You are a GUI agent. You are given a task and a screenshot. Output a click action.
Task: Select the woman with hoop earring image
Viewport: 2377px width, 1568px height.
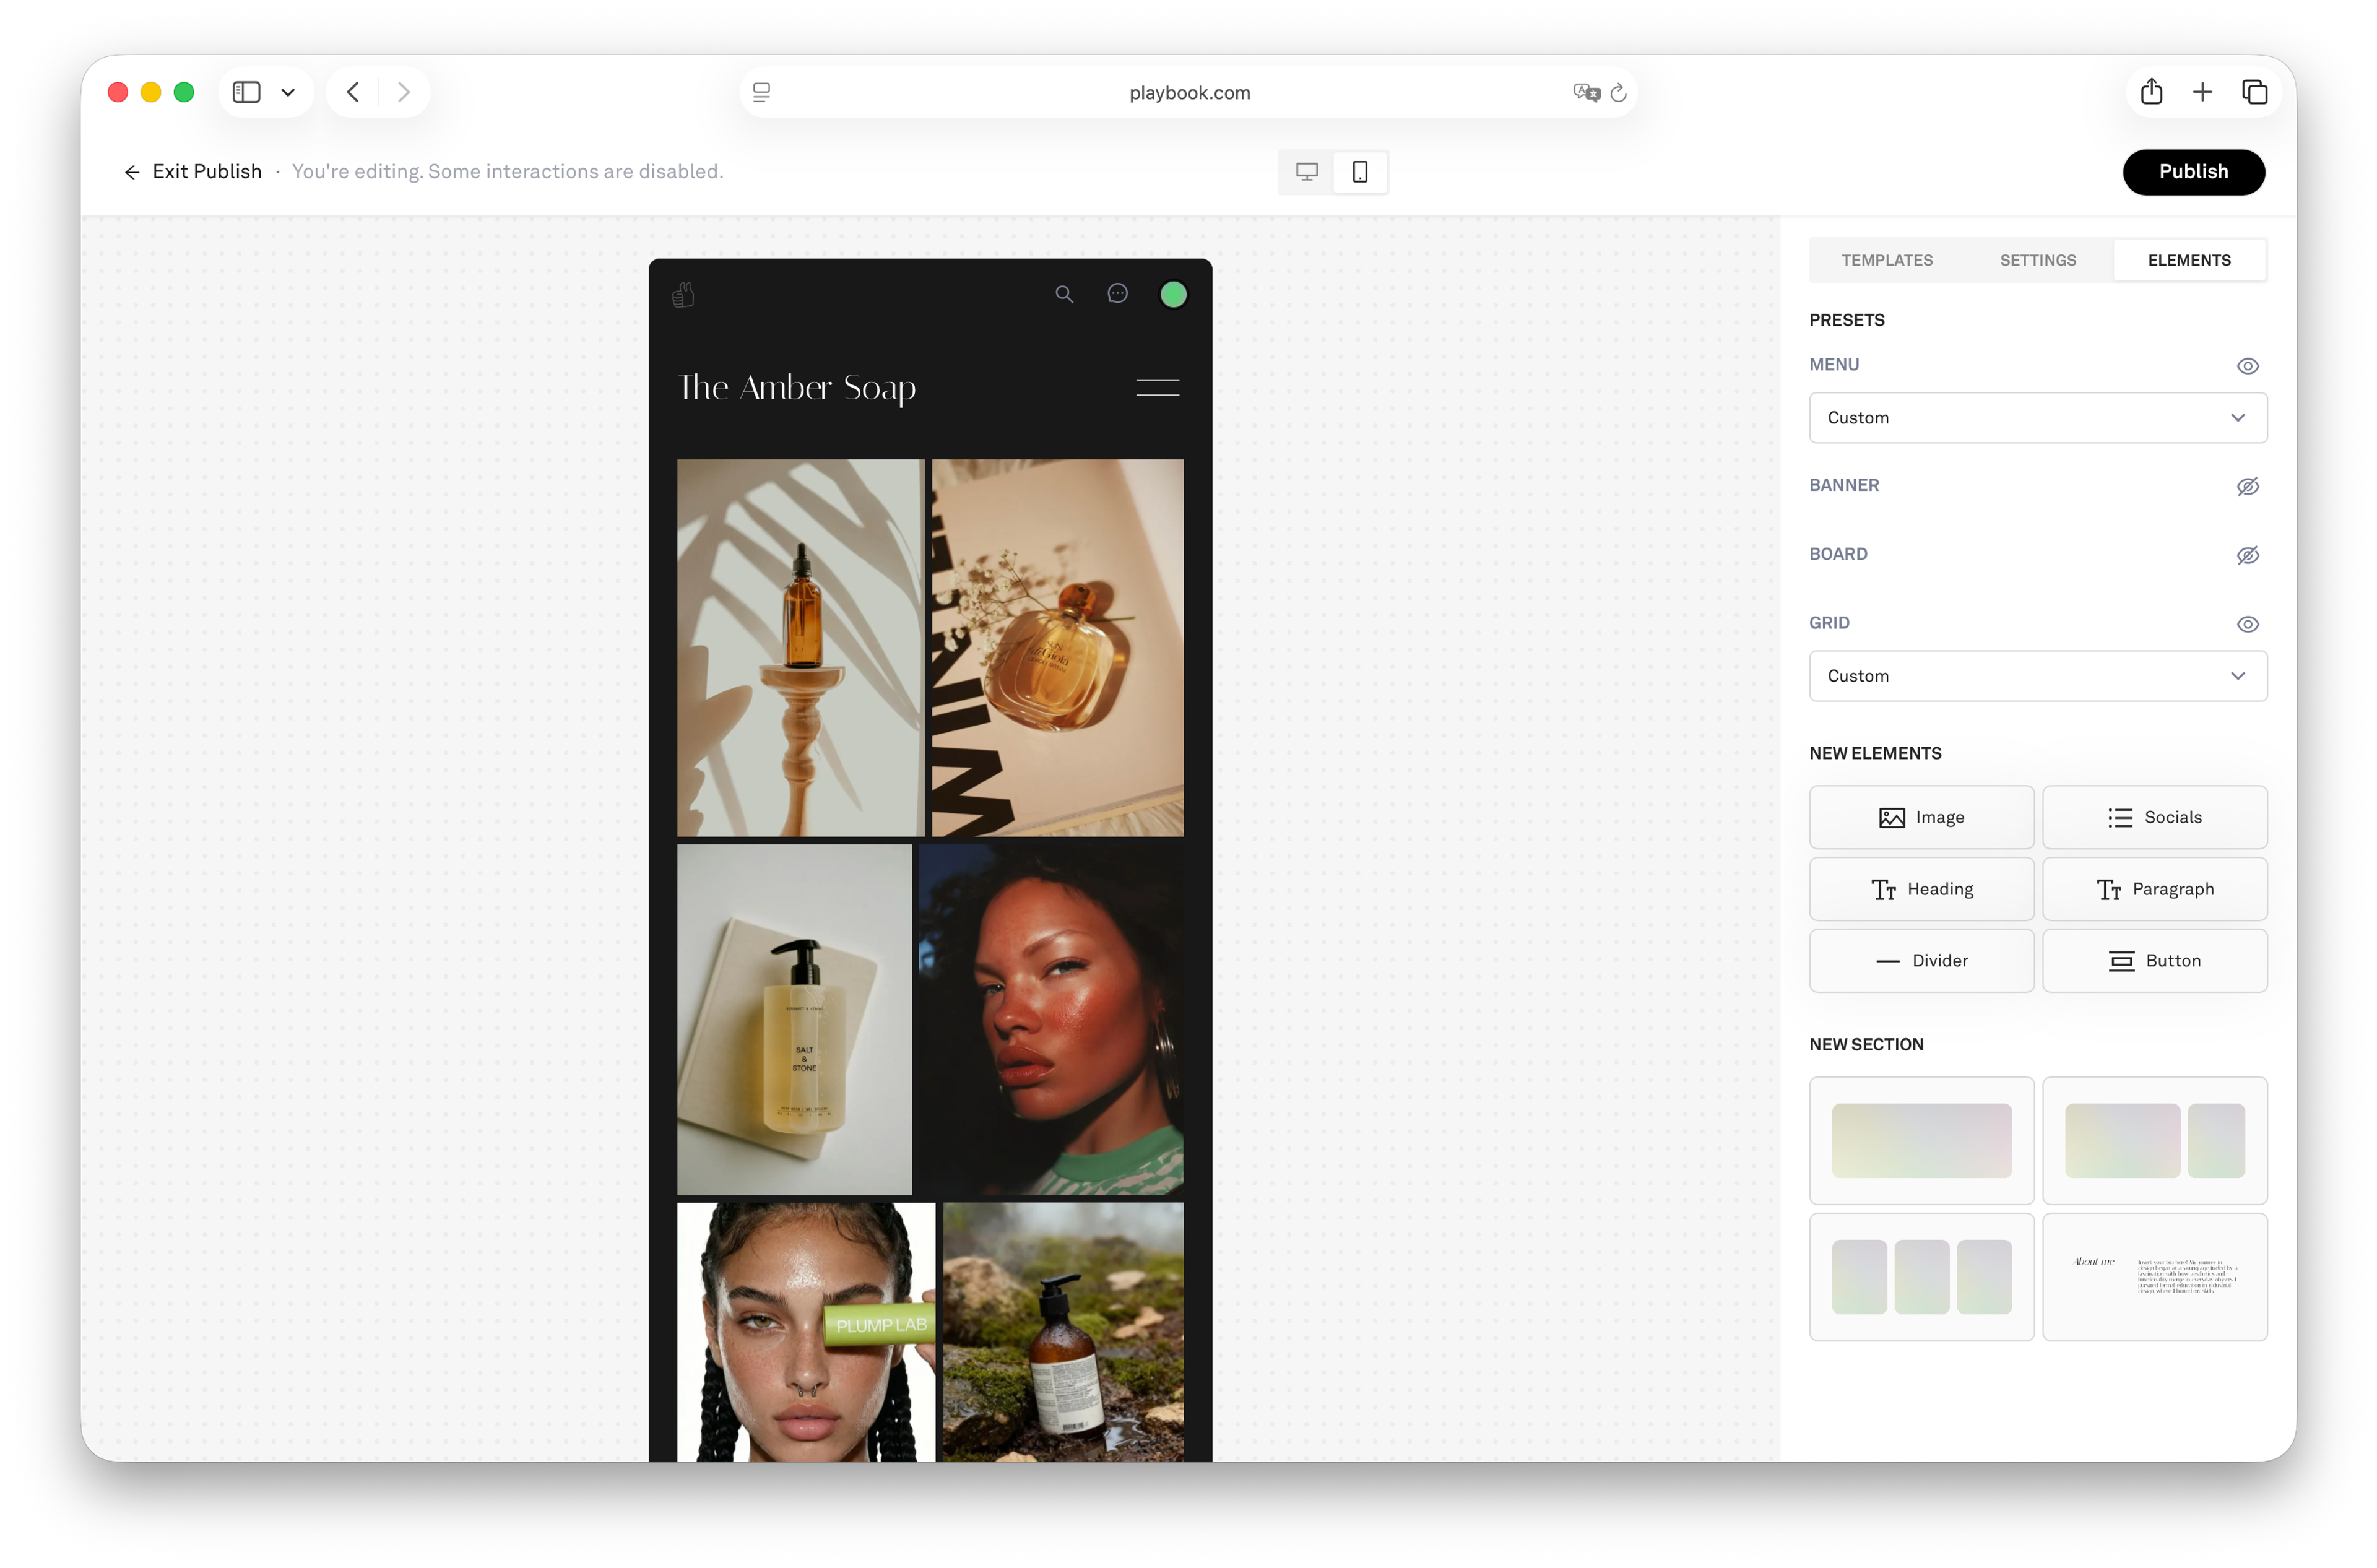click(x=1051, y=1020)
